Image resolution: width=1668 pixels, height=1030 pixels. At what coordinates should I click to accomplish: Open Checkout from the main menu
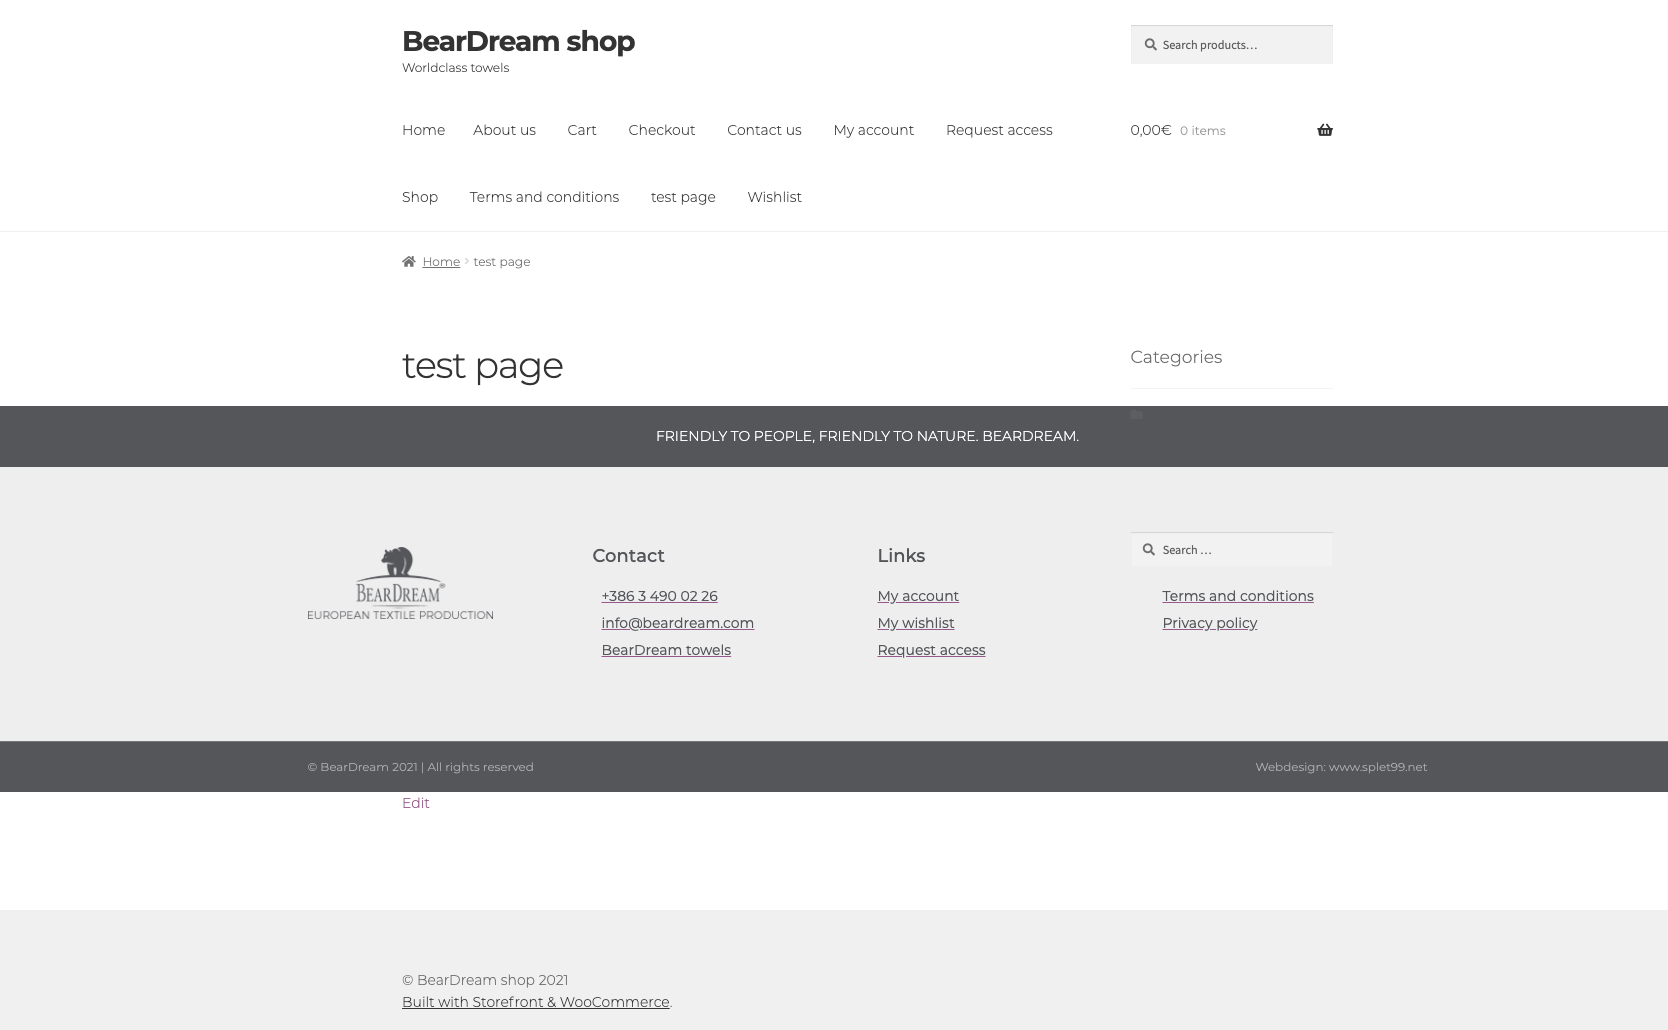[661, 130]
